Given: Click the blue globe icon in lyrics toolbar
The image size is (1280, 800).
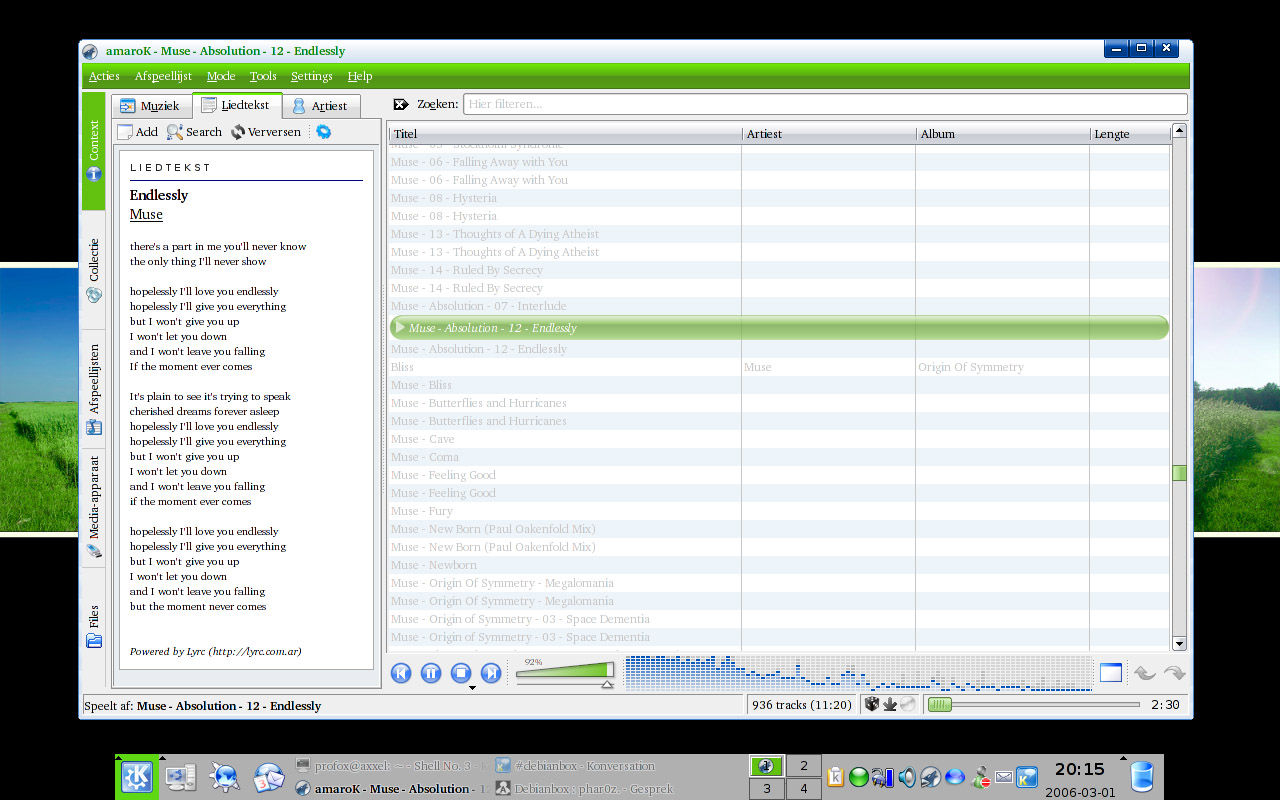Looking at the screenshot, I should tap(323, 132).
